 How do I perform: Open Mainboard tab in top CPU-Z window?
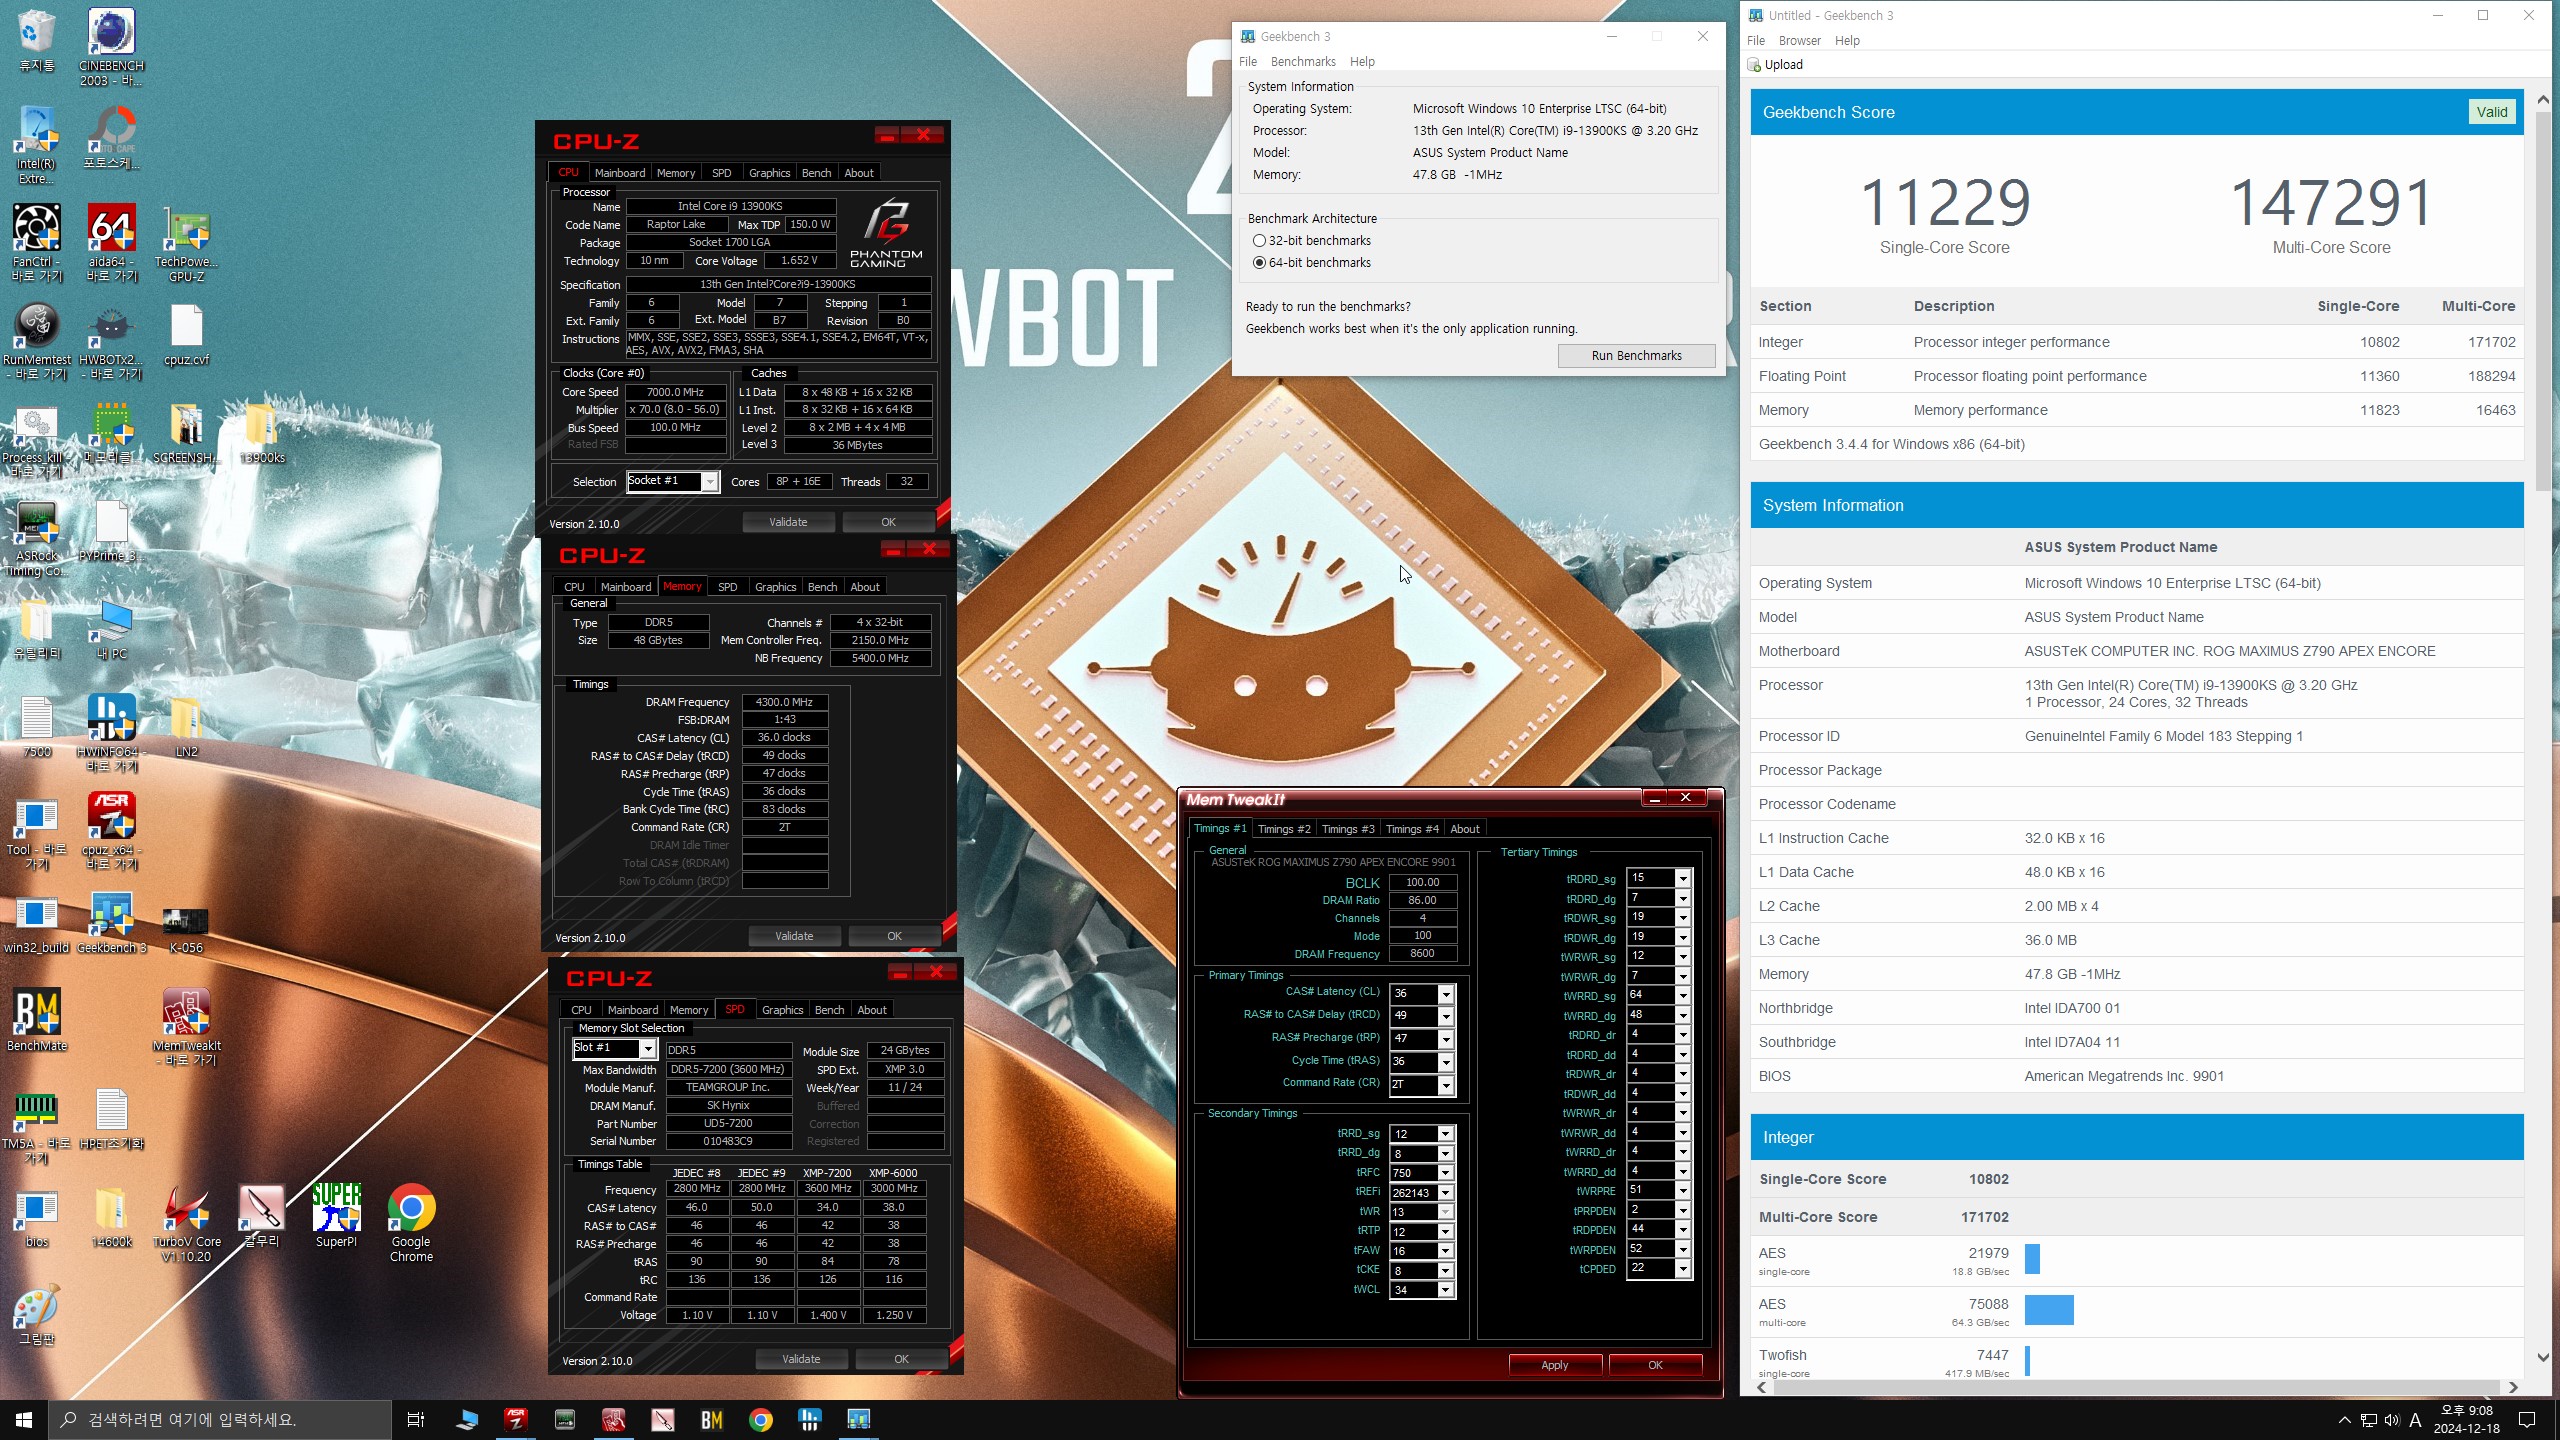click(x=619, y=172)
